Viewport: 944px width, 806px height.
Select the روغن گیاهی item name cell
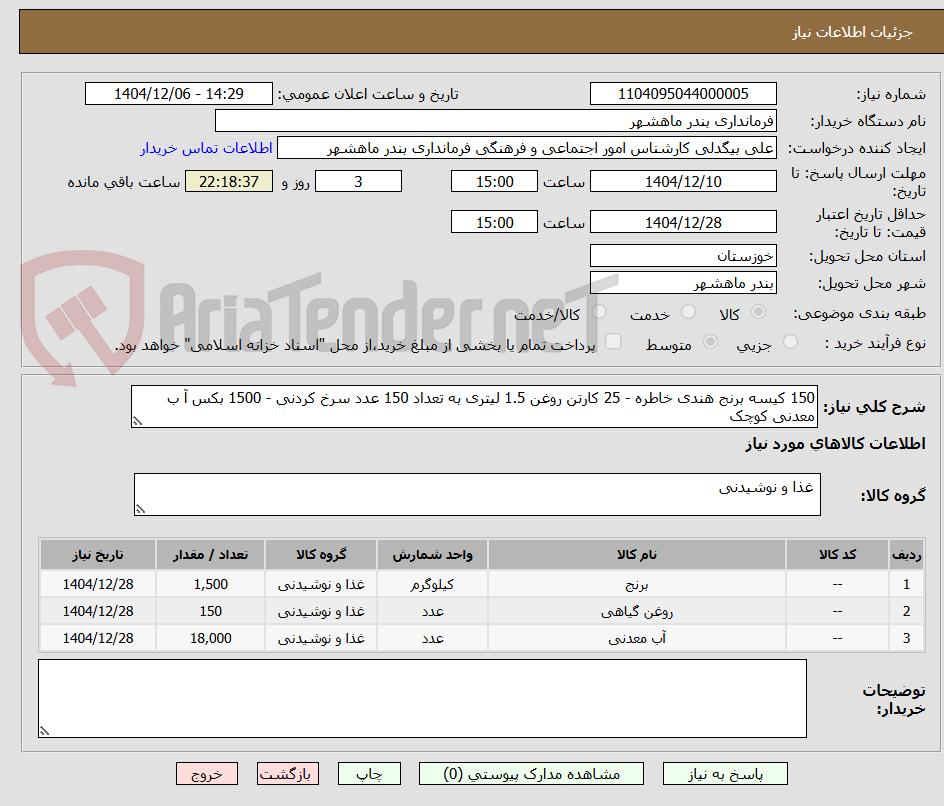tap(637, 611)
